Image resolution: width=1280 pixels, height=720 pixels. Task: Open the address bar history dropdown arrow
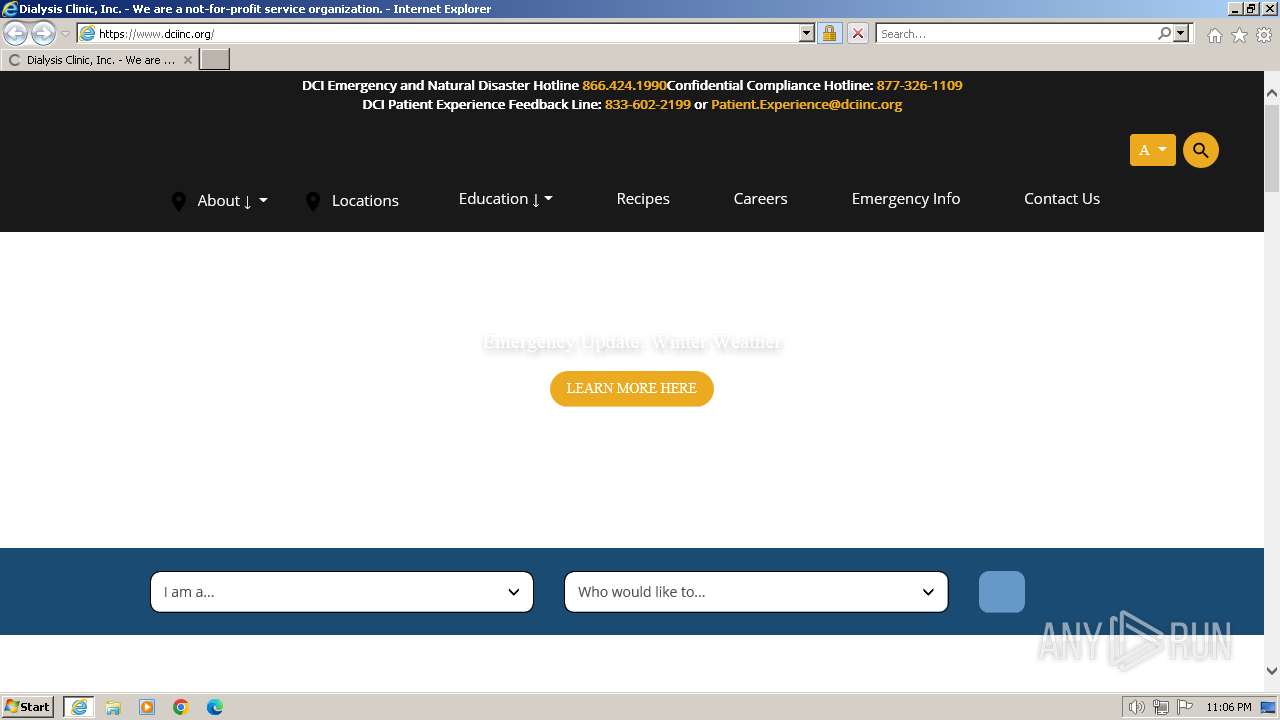point(807,33)
